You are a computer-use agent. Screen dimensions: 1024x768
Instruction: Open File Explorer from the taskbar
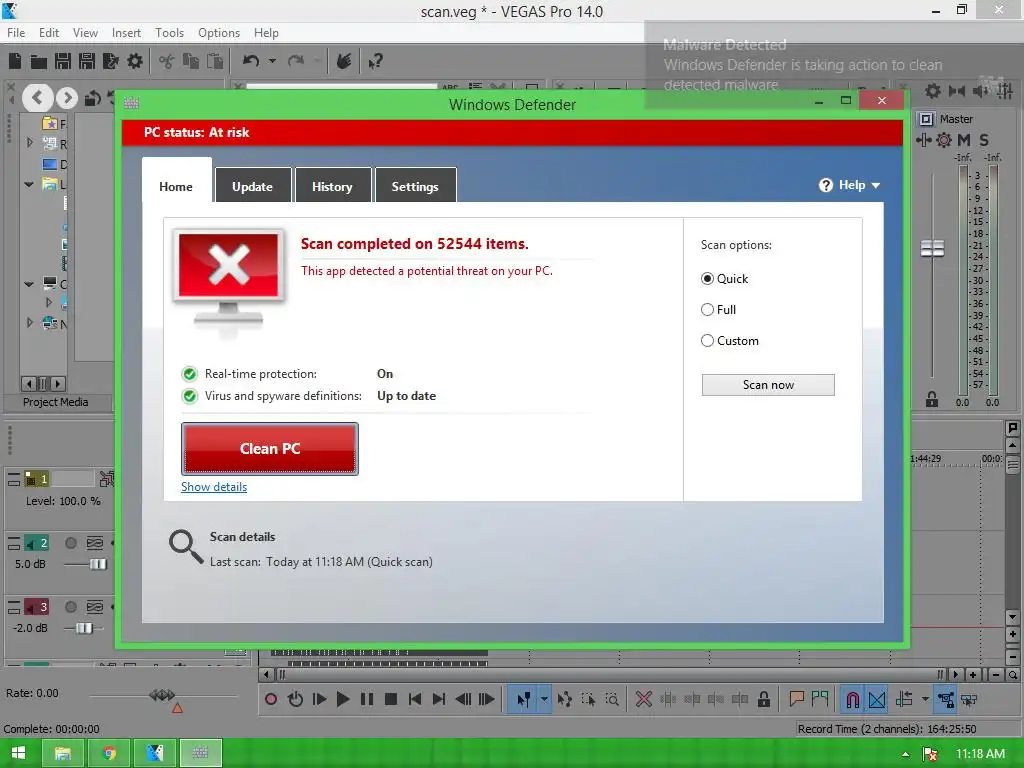(63, 753)
